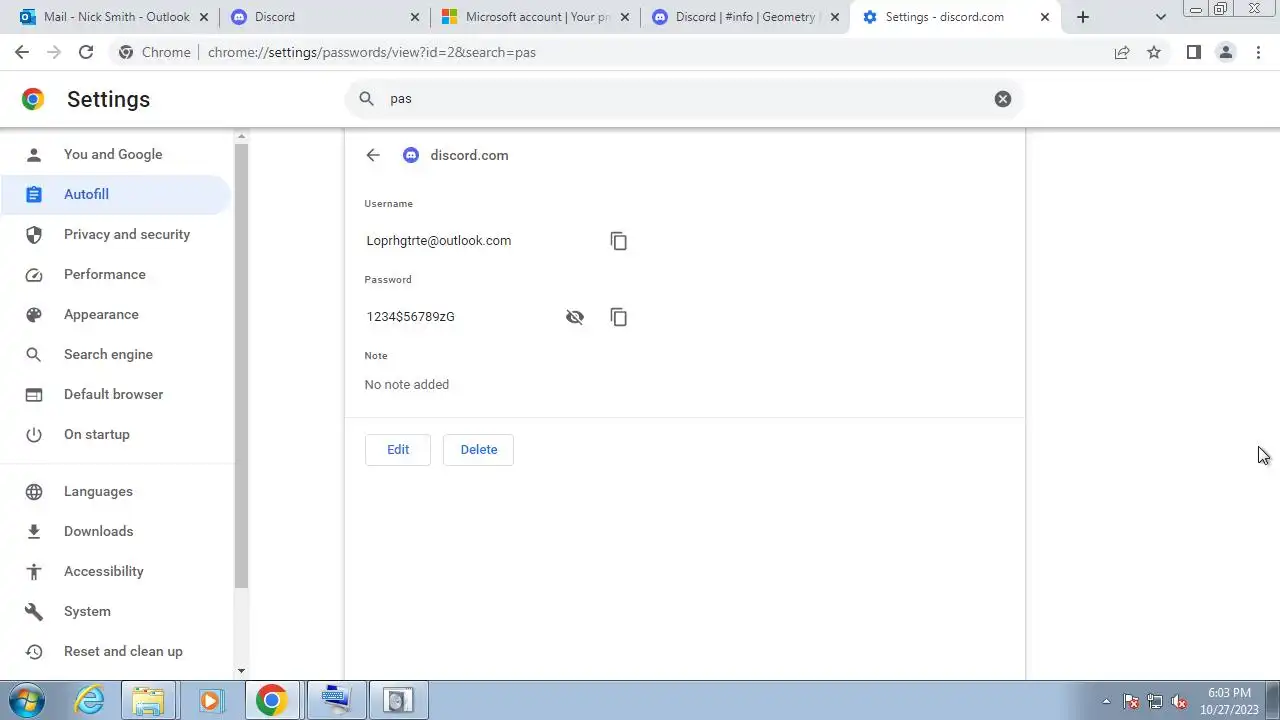Edit the saved discord.com password
Screen dimensions: 1280x720
click(398, 450)
